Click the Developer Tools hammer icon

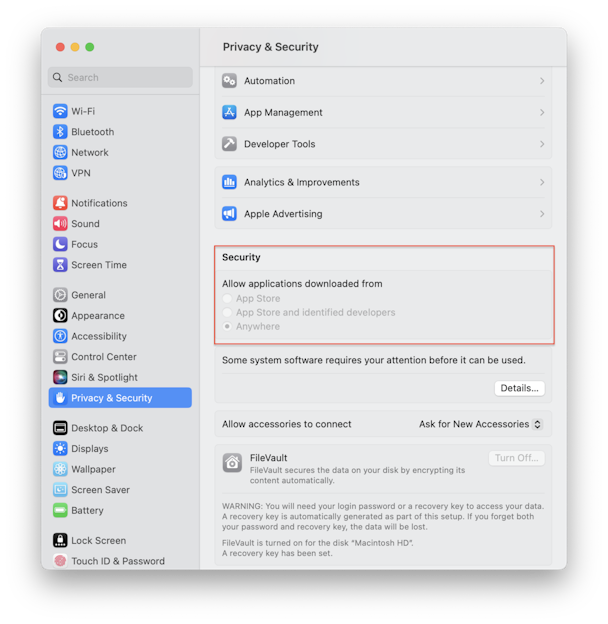tap(229, 144)
